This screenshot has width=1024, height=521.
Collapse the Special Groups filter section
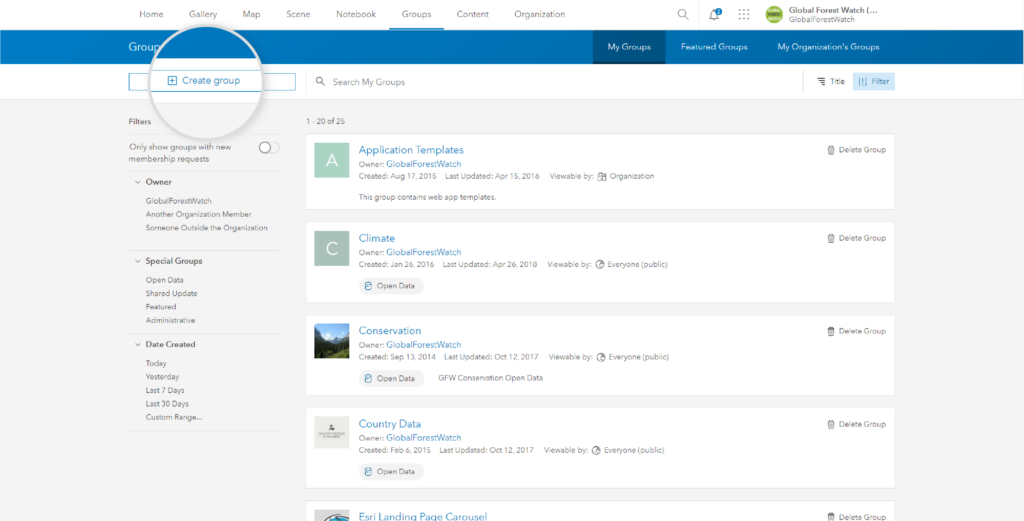[x=138, y=261]
